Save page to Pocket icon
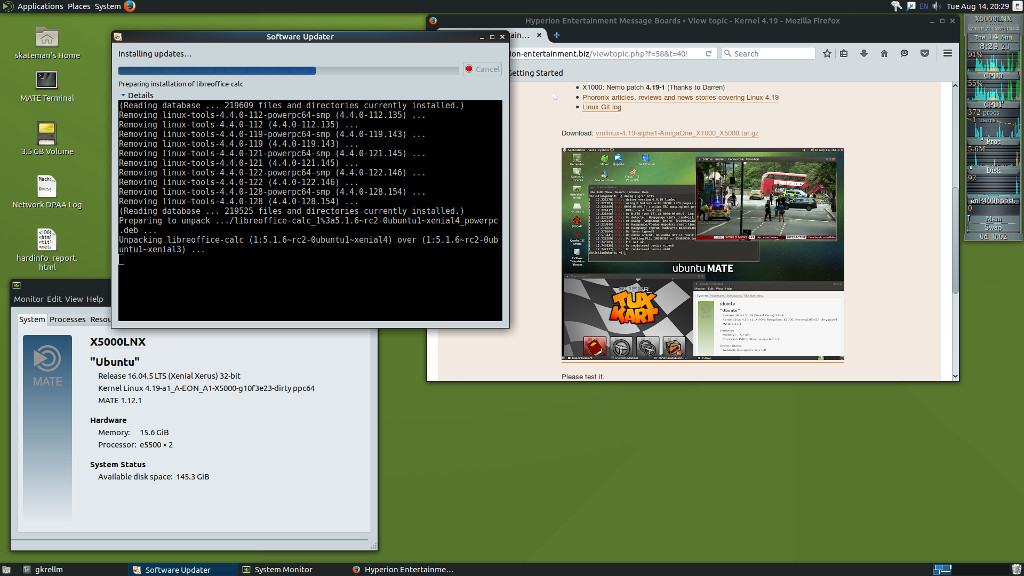The image size is (1024, 576). coord(924,54)
